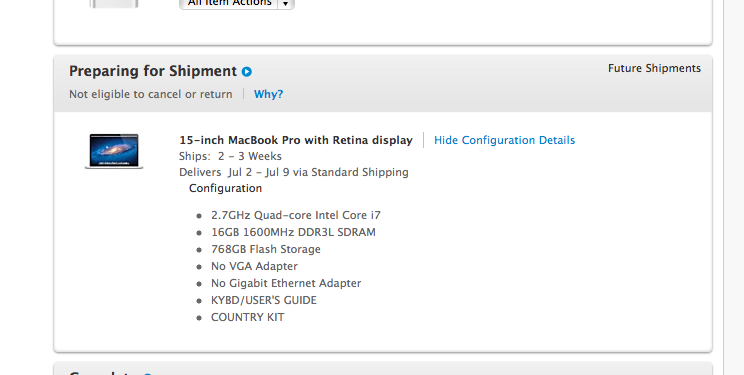Click the Why? link

click(x=269, y=94)
